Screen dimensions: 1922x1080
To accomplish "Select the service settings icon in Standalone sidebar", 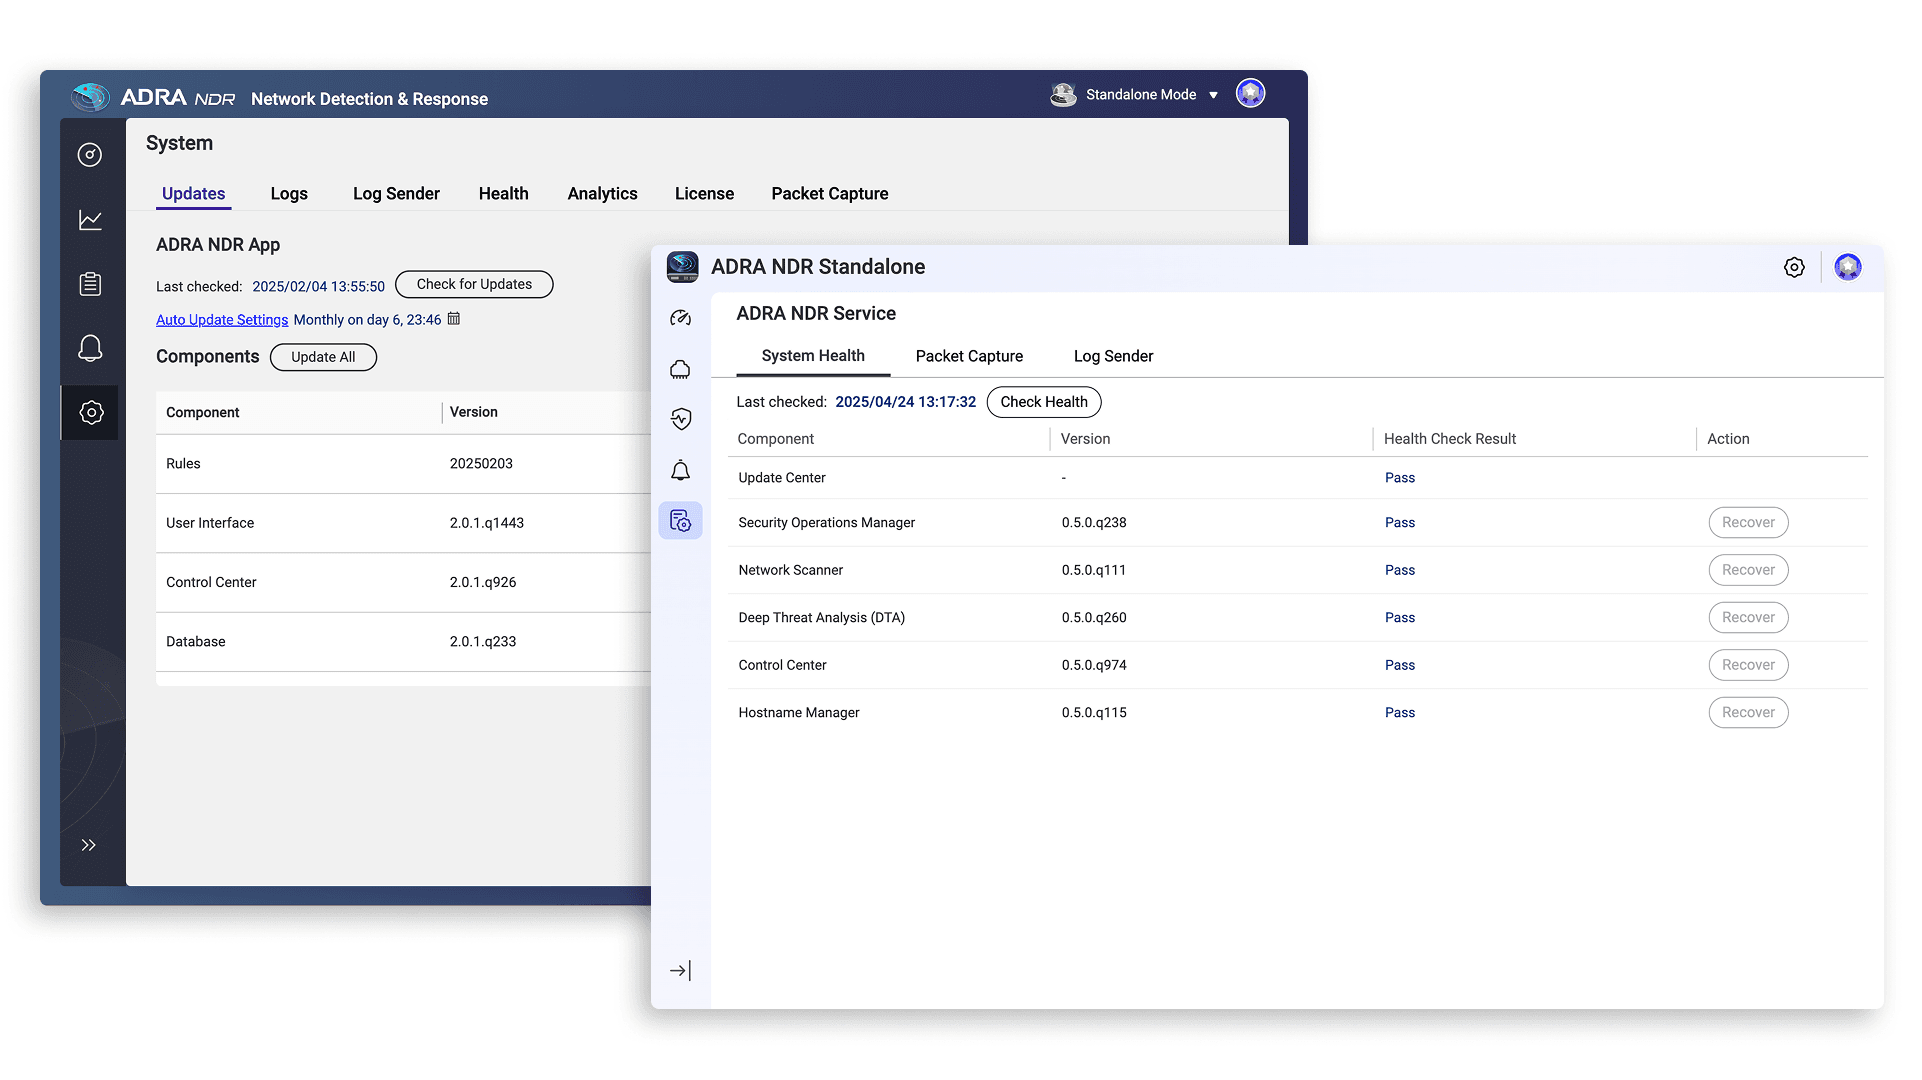I will 681,521.
